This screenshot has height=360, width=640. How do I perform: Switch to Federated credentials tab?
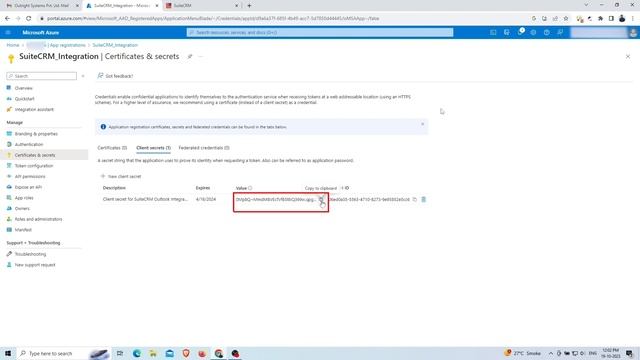204,148
